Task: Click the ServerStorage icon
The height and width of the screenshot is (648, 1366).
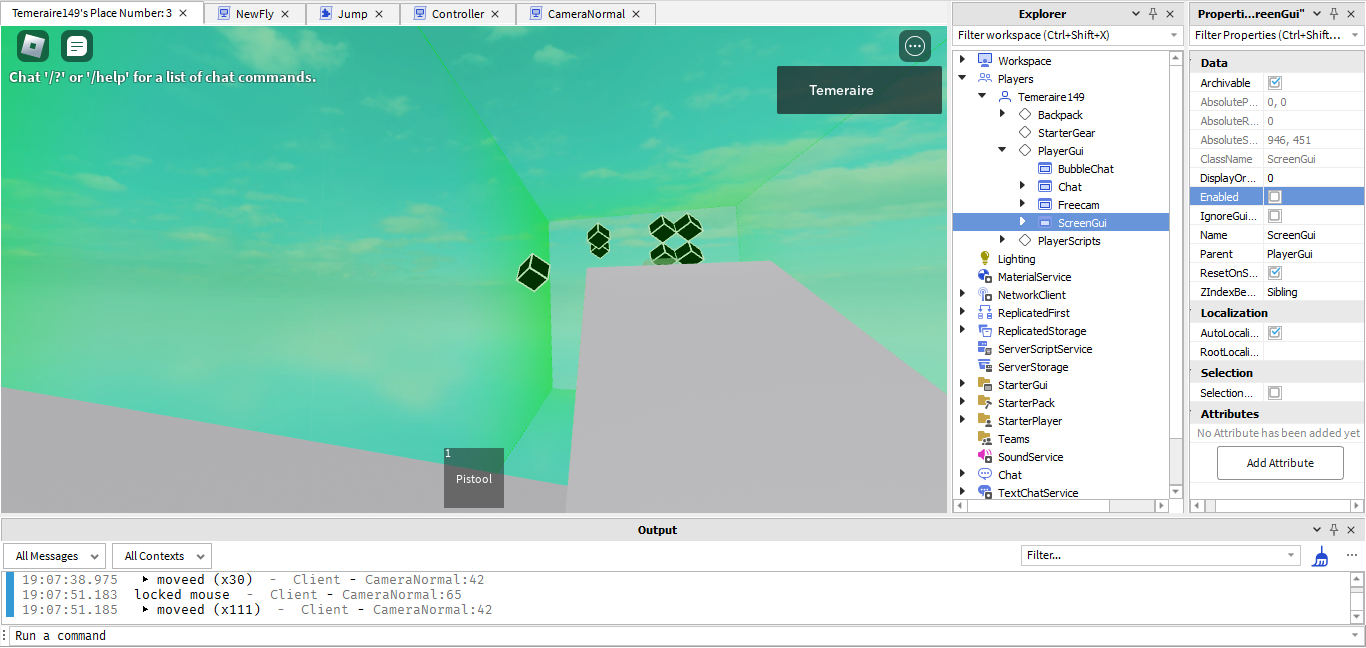Action: point(985,367)
